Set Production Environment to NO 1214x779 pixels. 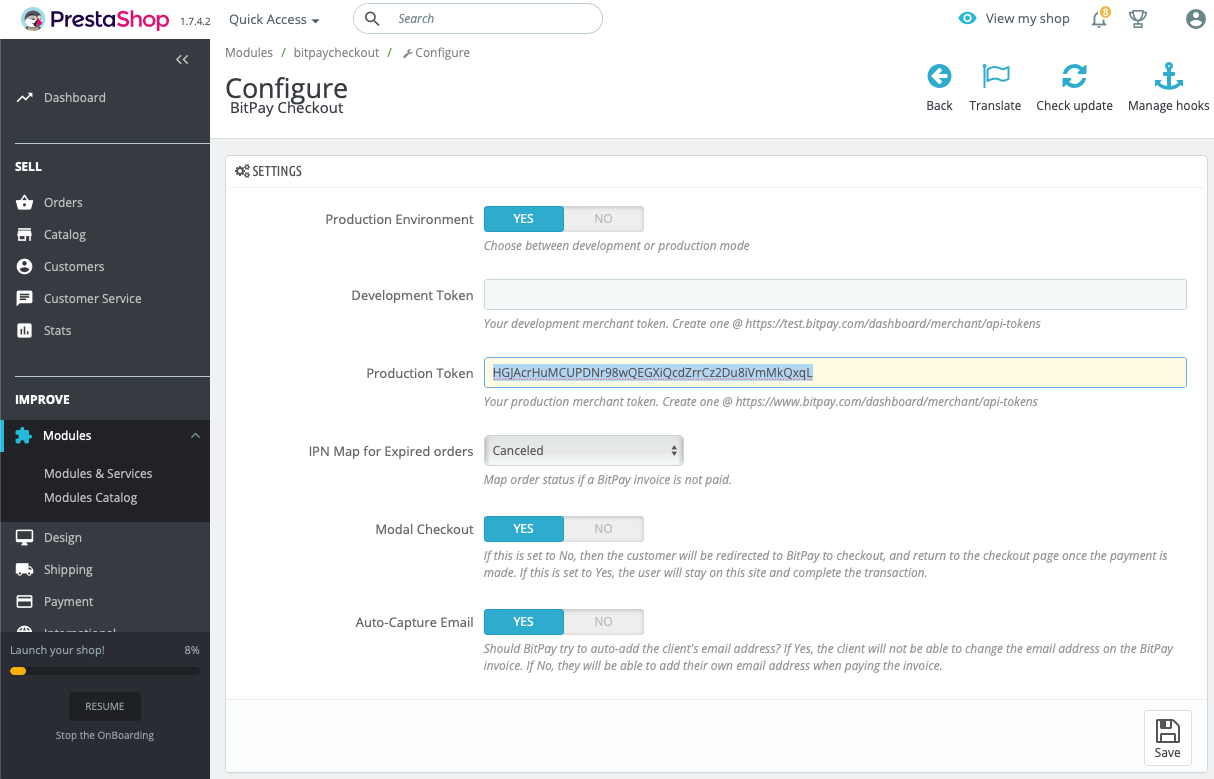(604, 219)
